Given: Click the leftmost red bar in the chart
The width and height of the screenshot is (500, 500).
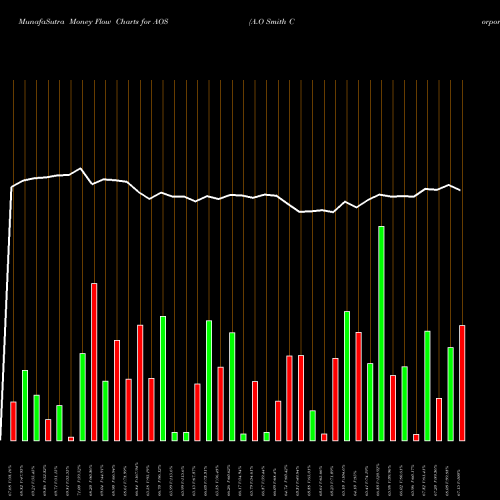Looking at the screenshot, I should (13, 421).
